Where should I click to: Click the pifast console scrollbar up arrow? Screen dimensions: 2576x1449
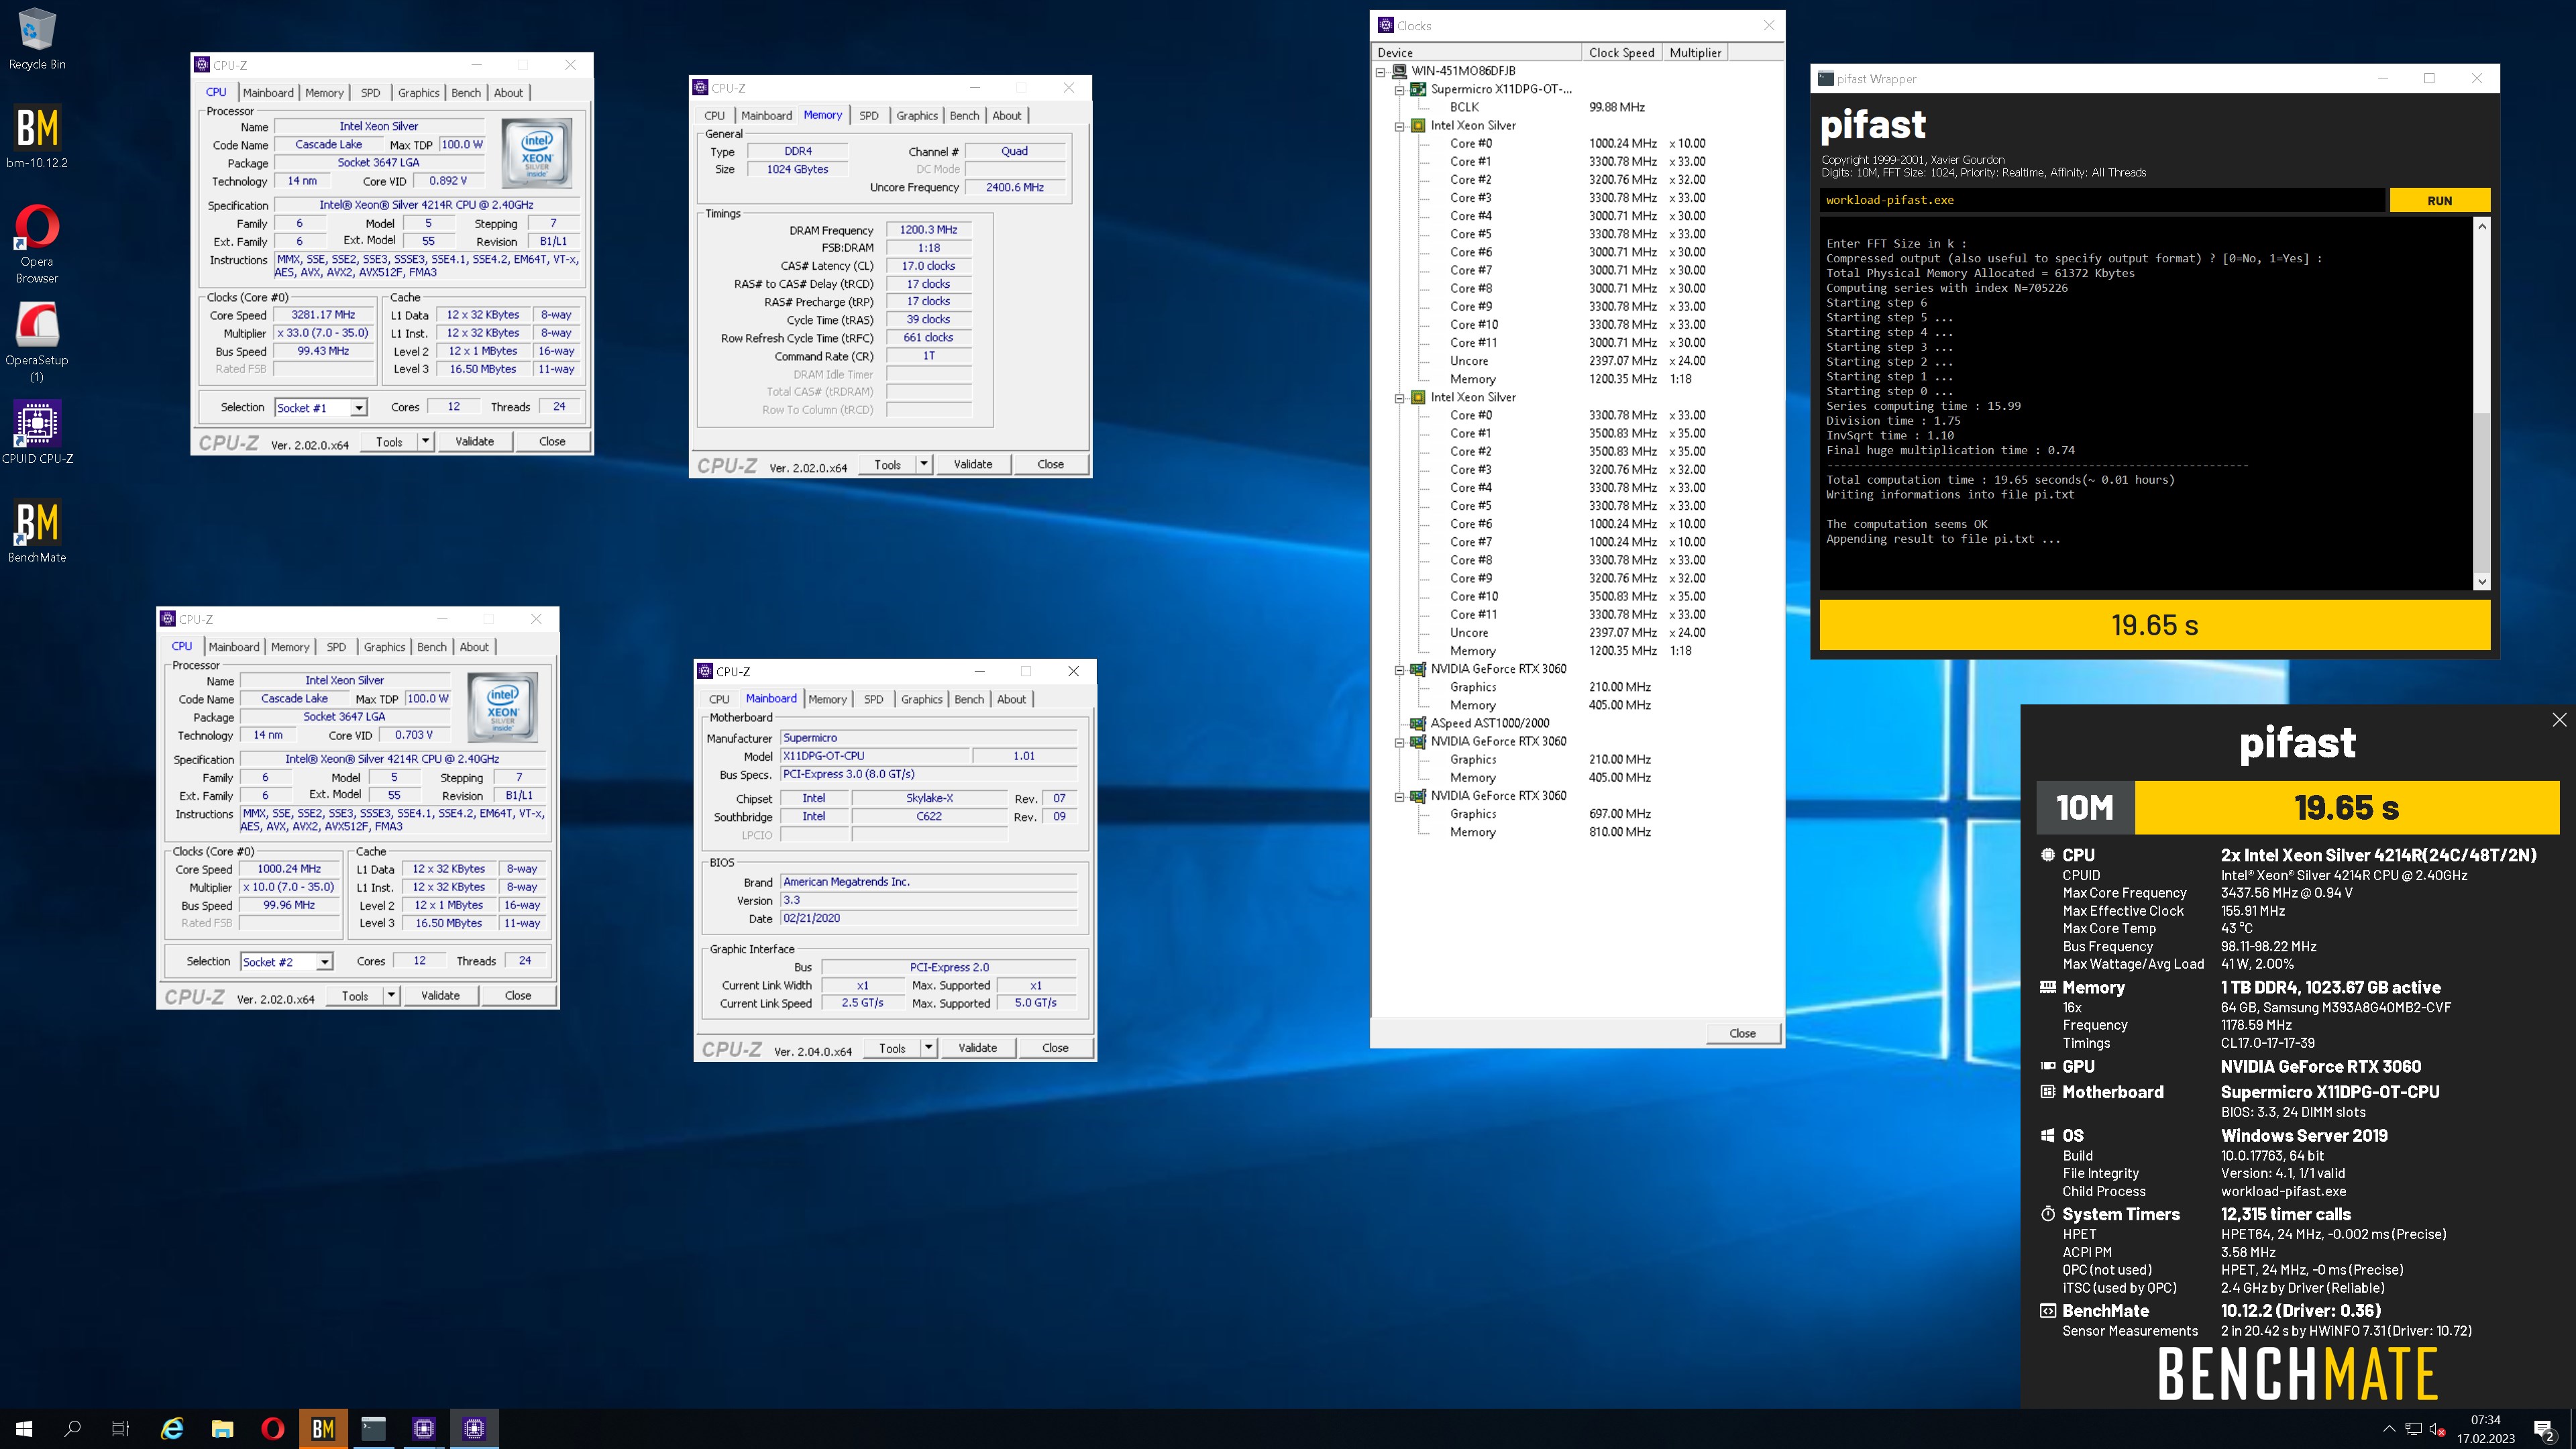[x=2481, y=226]
